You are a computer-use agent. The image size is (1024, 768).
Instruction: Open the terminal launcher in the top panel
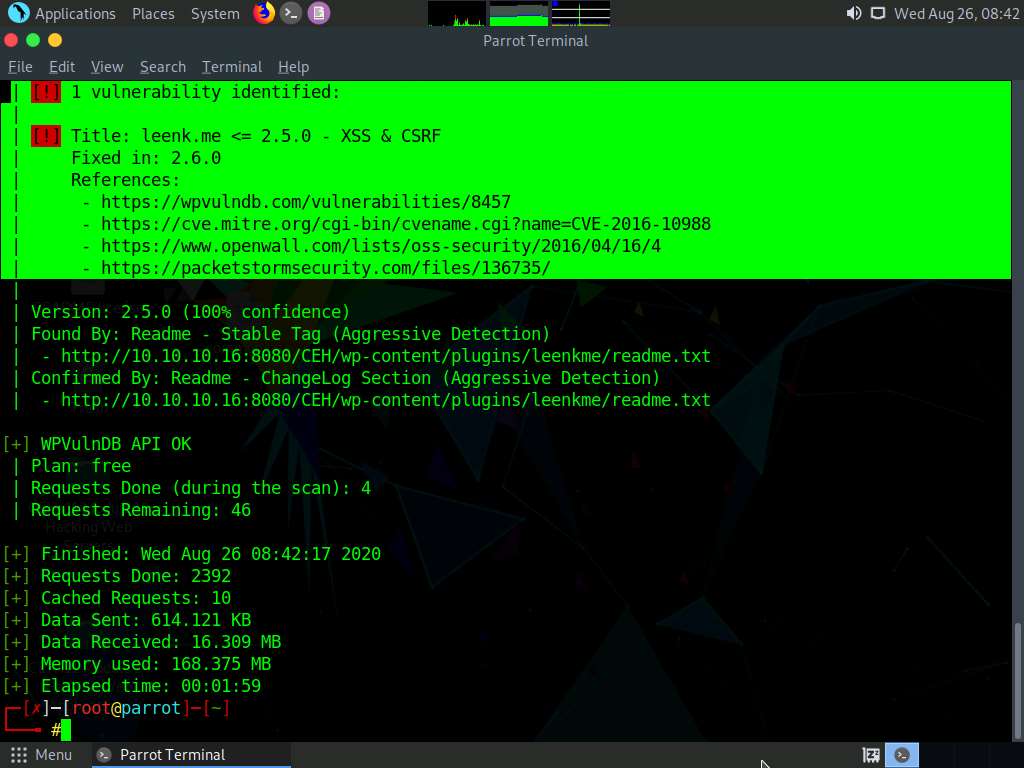point(290,13)
